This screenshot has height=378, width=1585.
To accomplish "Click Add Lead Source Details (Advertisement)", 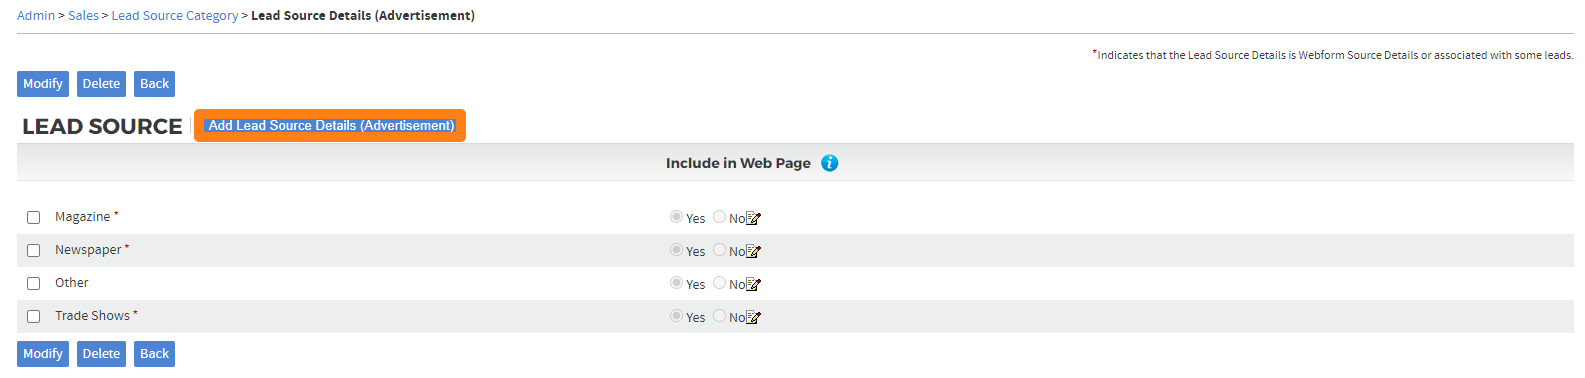I will click(x=331, y=126).
